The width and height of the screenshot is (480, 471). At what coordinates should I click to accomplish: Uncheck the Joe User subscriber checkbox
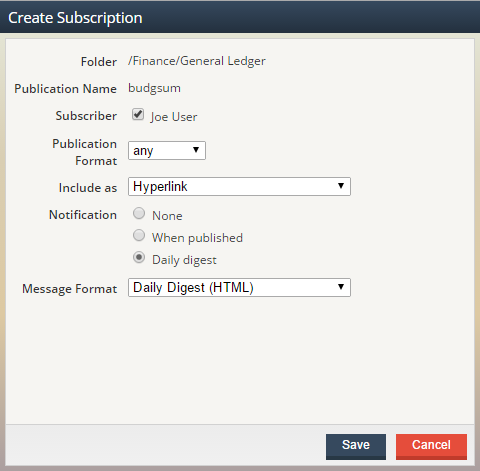pyautogui.click(x=138, y=114)
